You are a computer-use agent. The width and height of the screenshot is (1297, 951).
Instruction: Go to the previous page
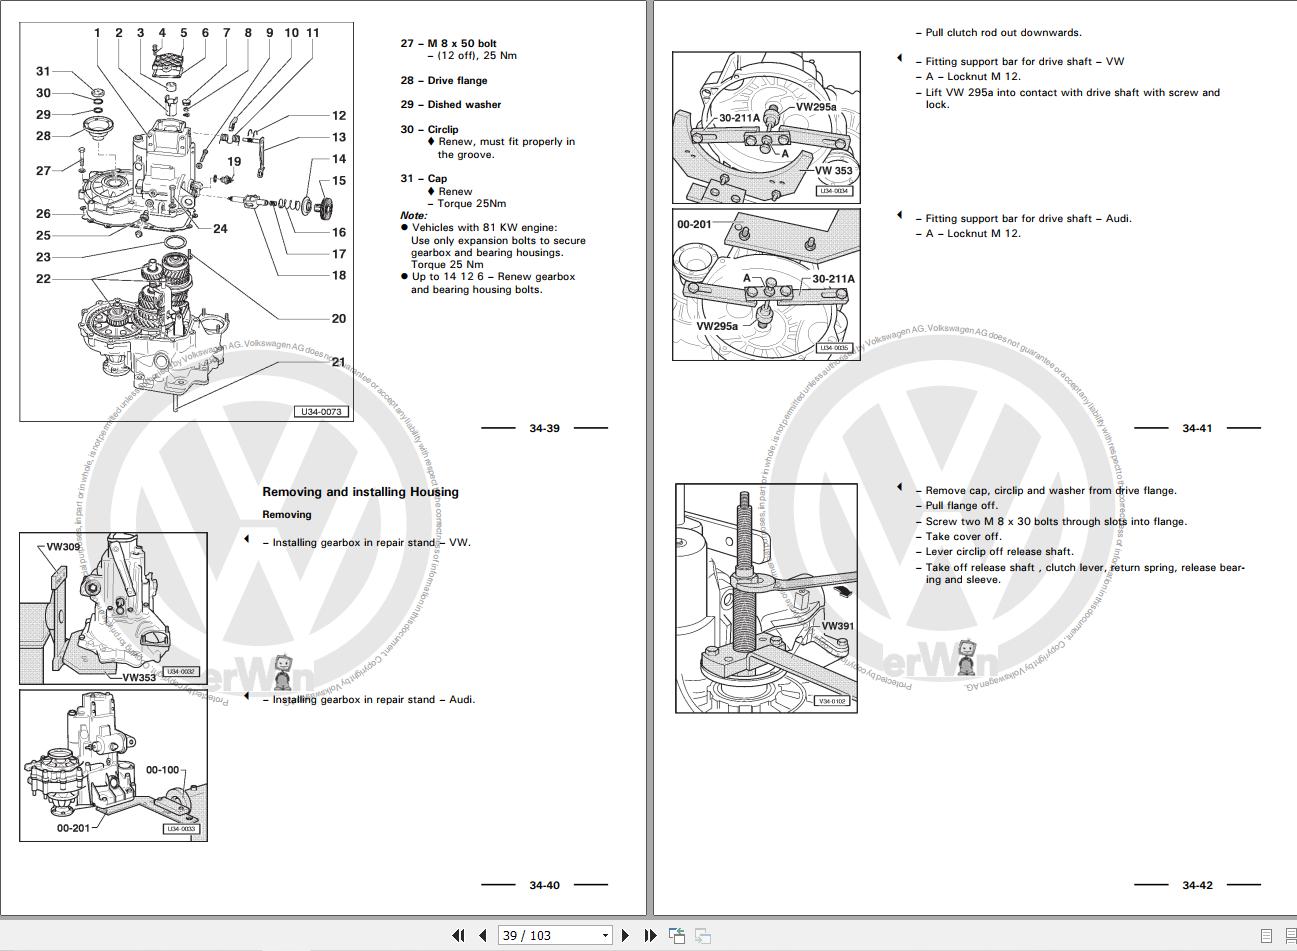[x=483, y=935]
